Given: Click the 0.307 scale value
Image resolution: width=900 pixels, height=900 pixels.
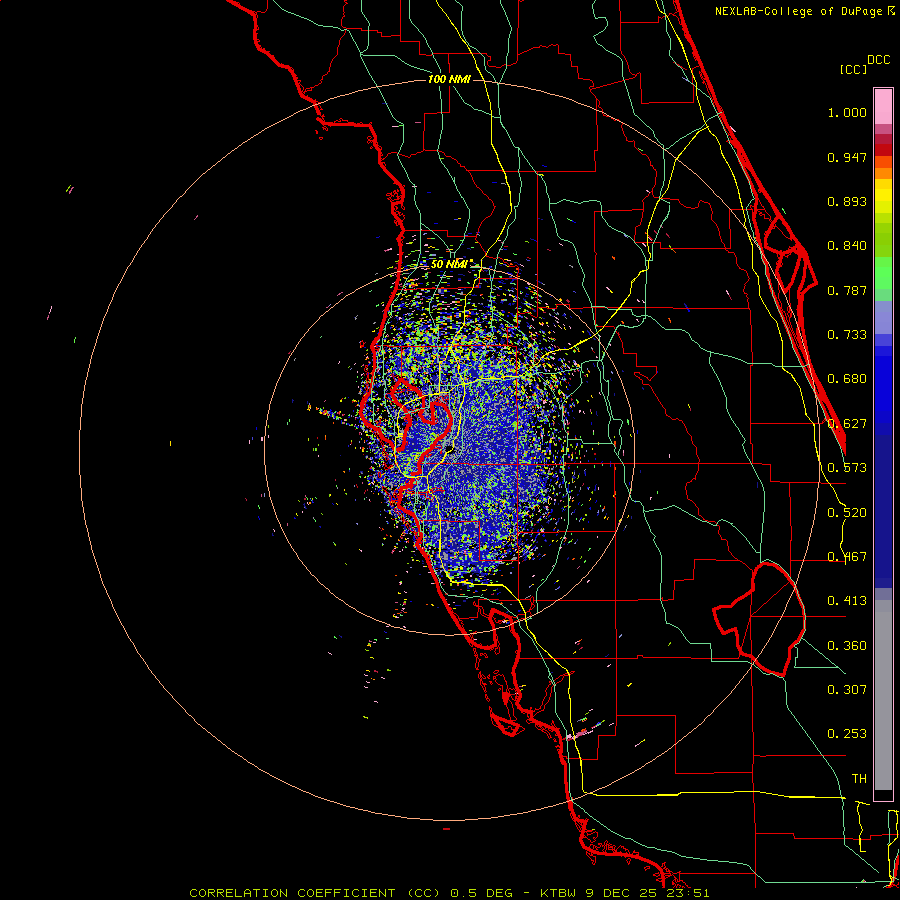Looking at the screenshot, I should click(847, 690).
